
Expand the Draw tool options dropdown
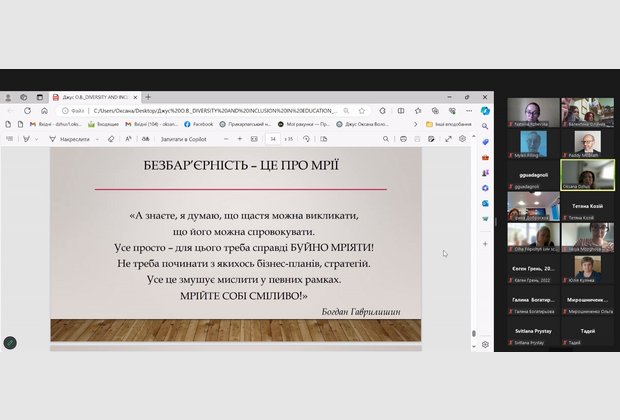(96, 139)
